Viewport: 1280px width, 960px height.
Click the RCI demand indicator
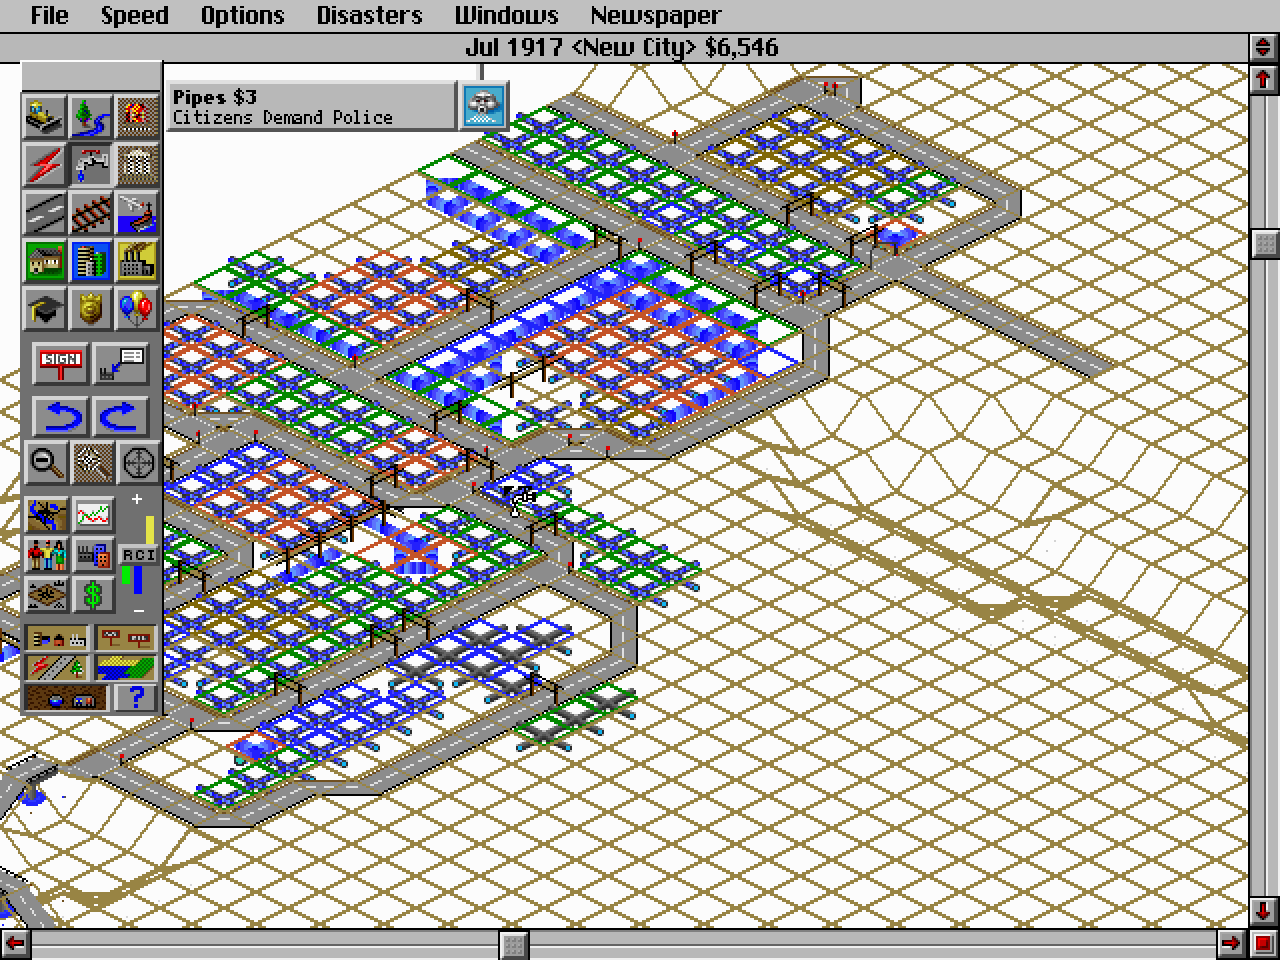tap(138, 554)
